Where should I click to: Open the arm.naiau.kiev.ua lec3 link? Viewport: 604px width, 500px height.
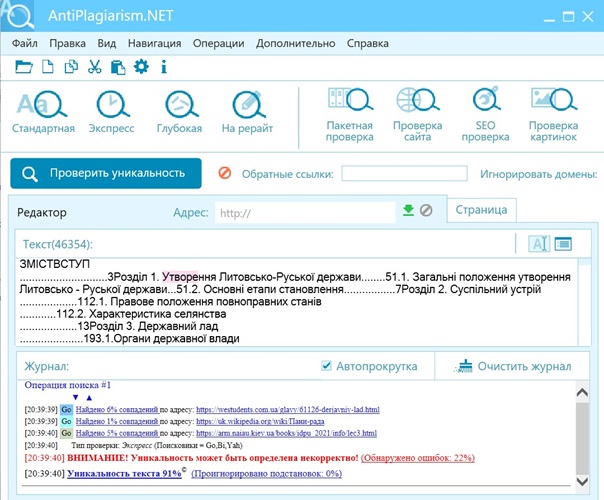[x=286, y=433]
